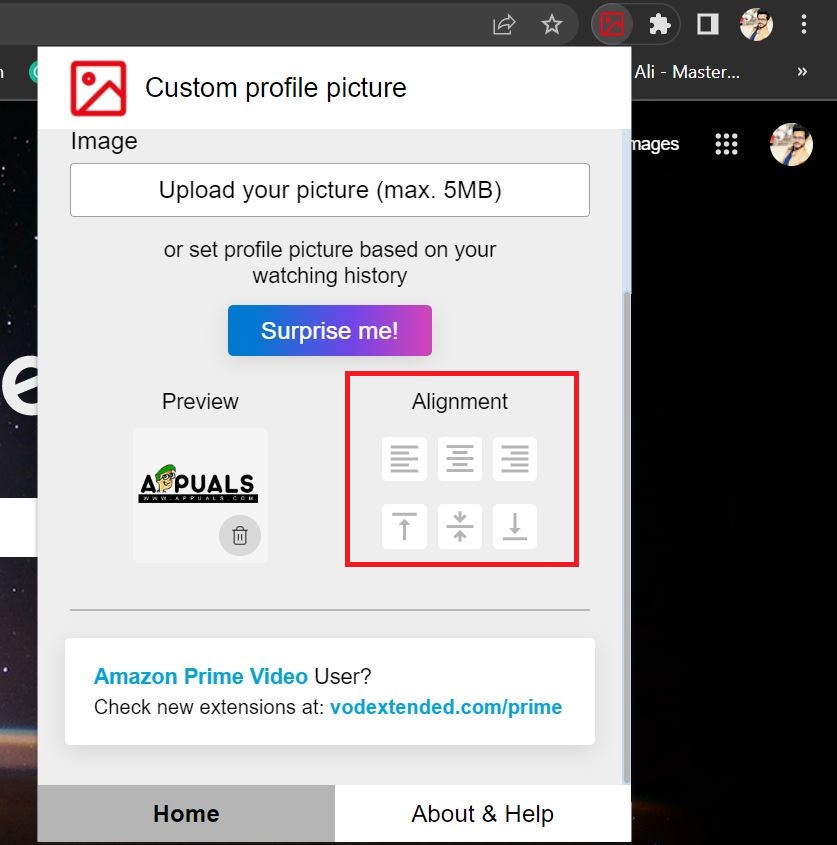Show more bookmarks with the double chevron
This screenshot has width=837, height=845.
(x=802, y=72)
